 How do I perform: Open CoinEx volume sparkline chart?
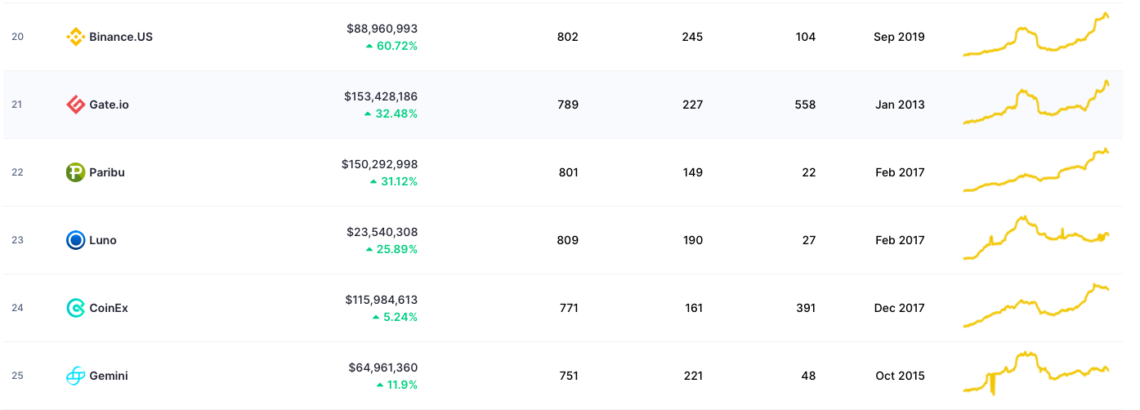[1036, 306]
